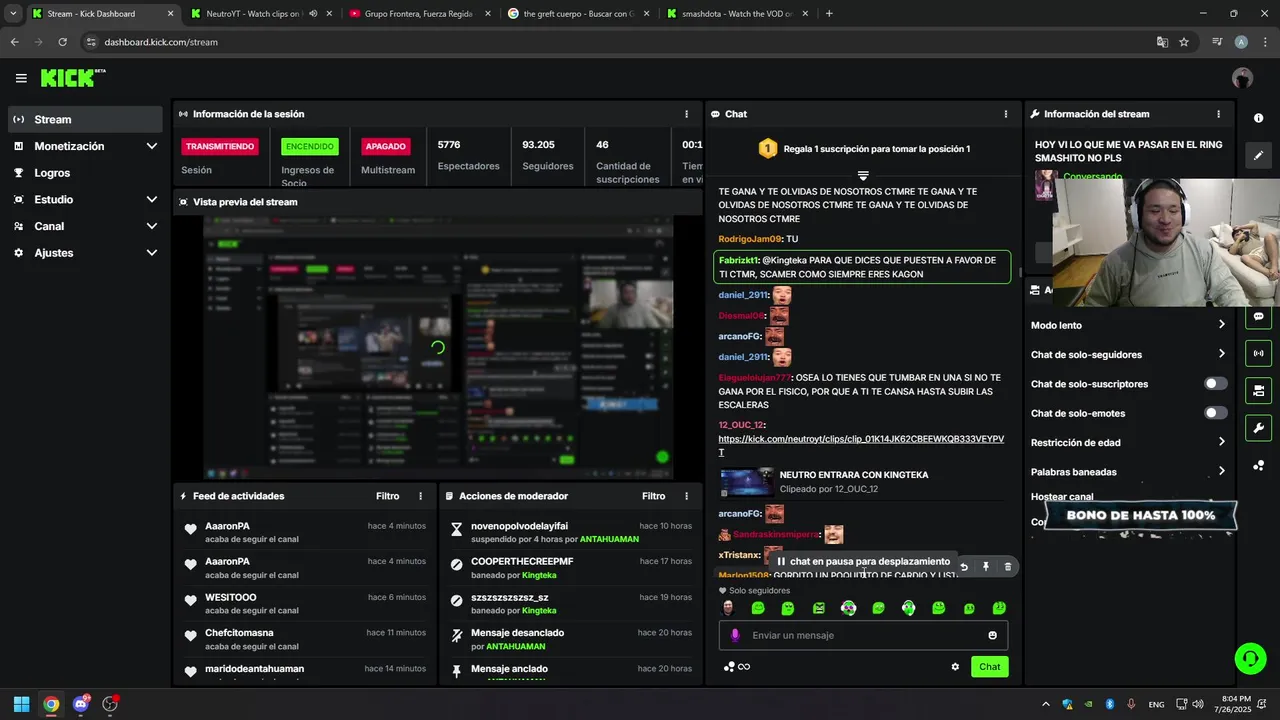Open the user avatar menu in Kick header
This screenshot has width=1280, height=720.
tap(1242, 78)
